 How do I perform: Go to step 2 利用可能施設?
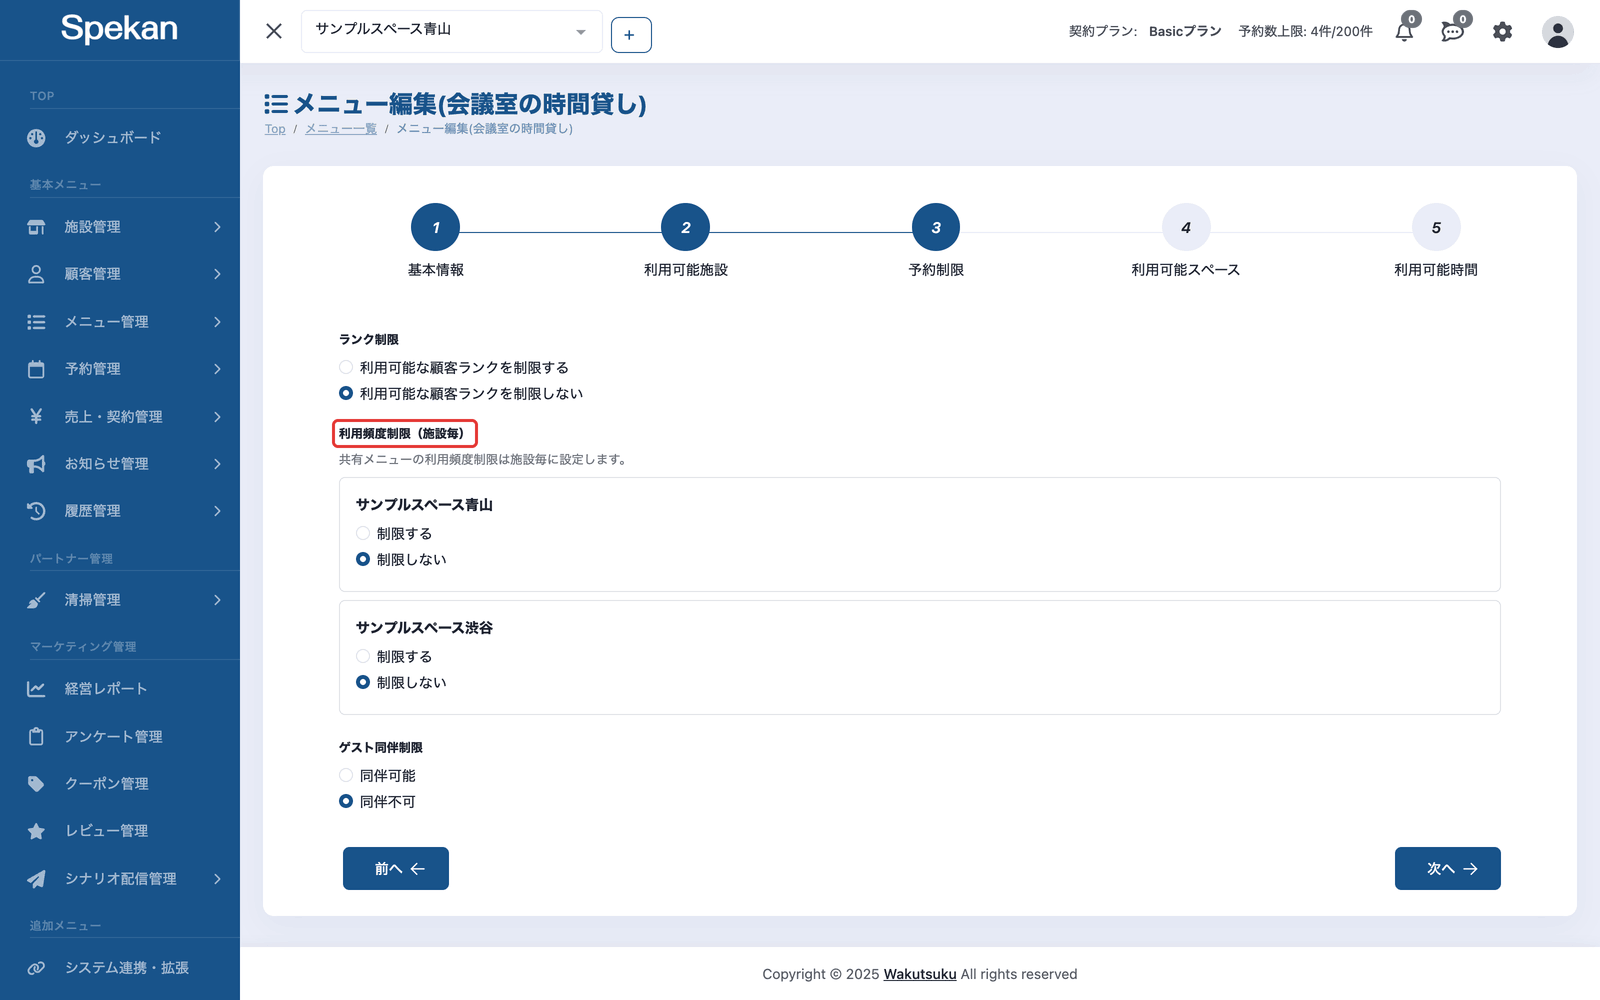685,228
